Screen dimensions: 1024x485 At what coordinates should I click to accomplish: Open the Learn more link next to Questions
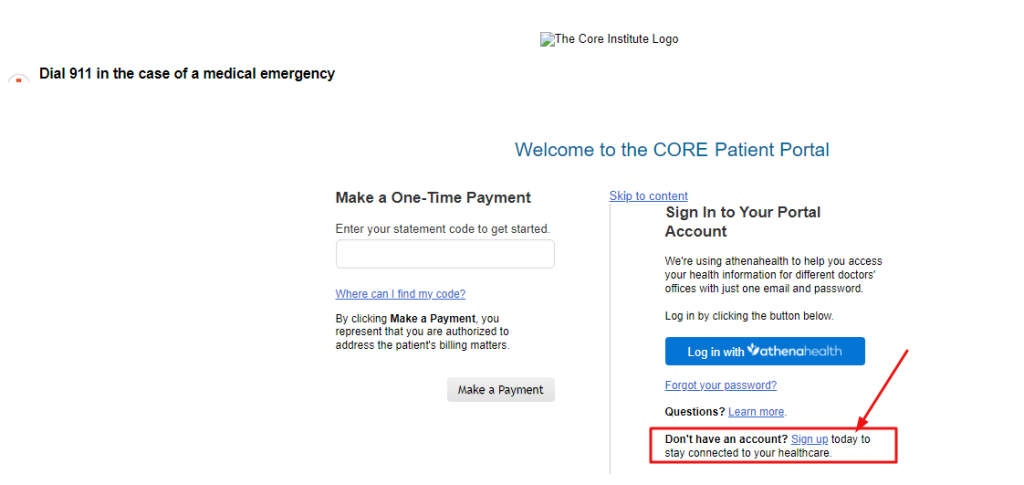tap(756, 412)
